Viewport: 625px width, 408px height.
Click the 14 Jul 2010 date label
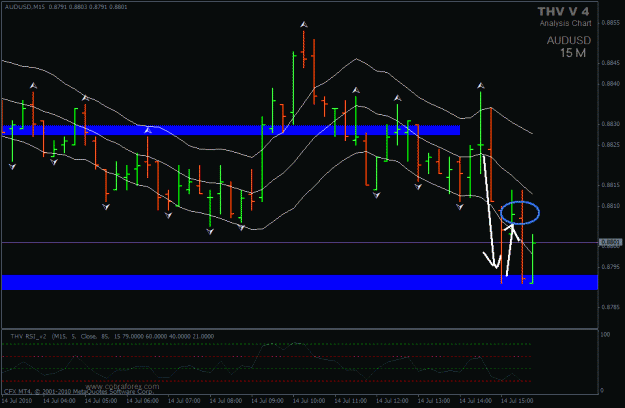pyautogui.click(x=17, y=400)
